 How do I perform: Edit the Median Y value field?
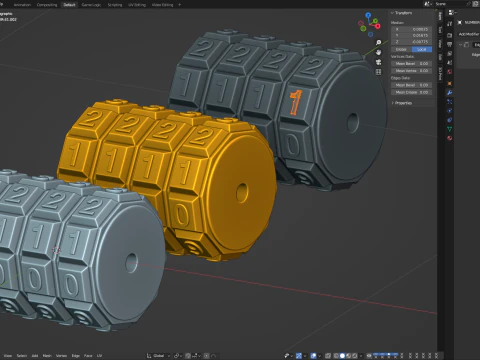pos(411,35)
